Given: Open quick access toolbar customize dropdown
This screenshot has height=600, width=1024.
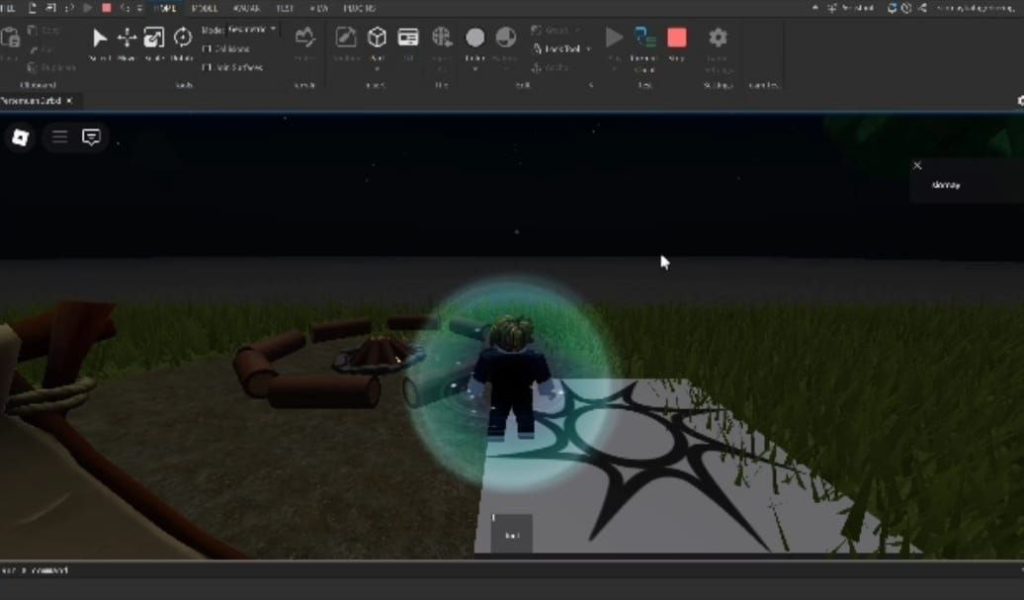Looking at the screenshot, I should [139, 8].
